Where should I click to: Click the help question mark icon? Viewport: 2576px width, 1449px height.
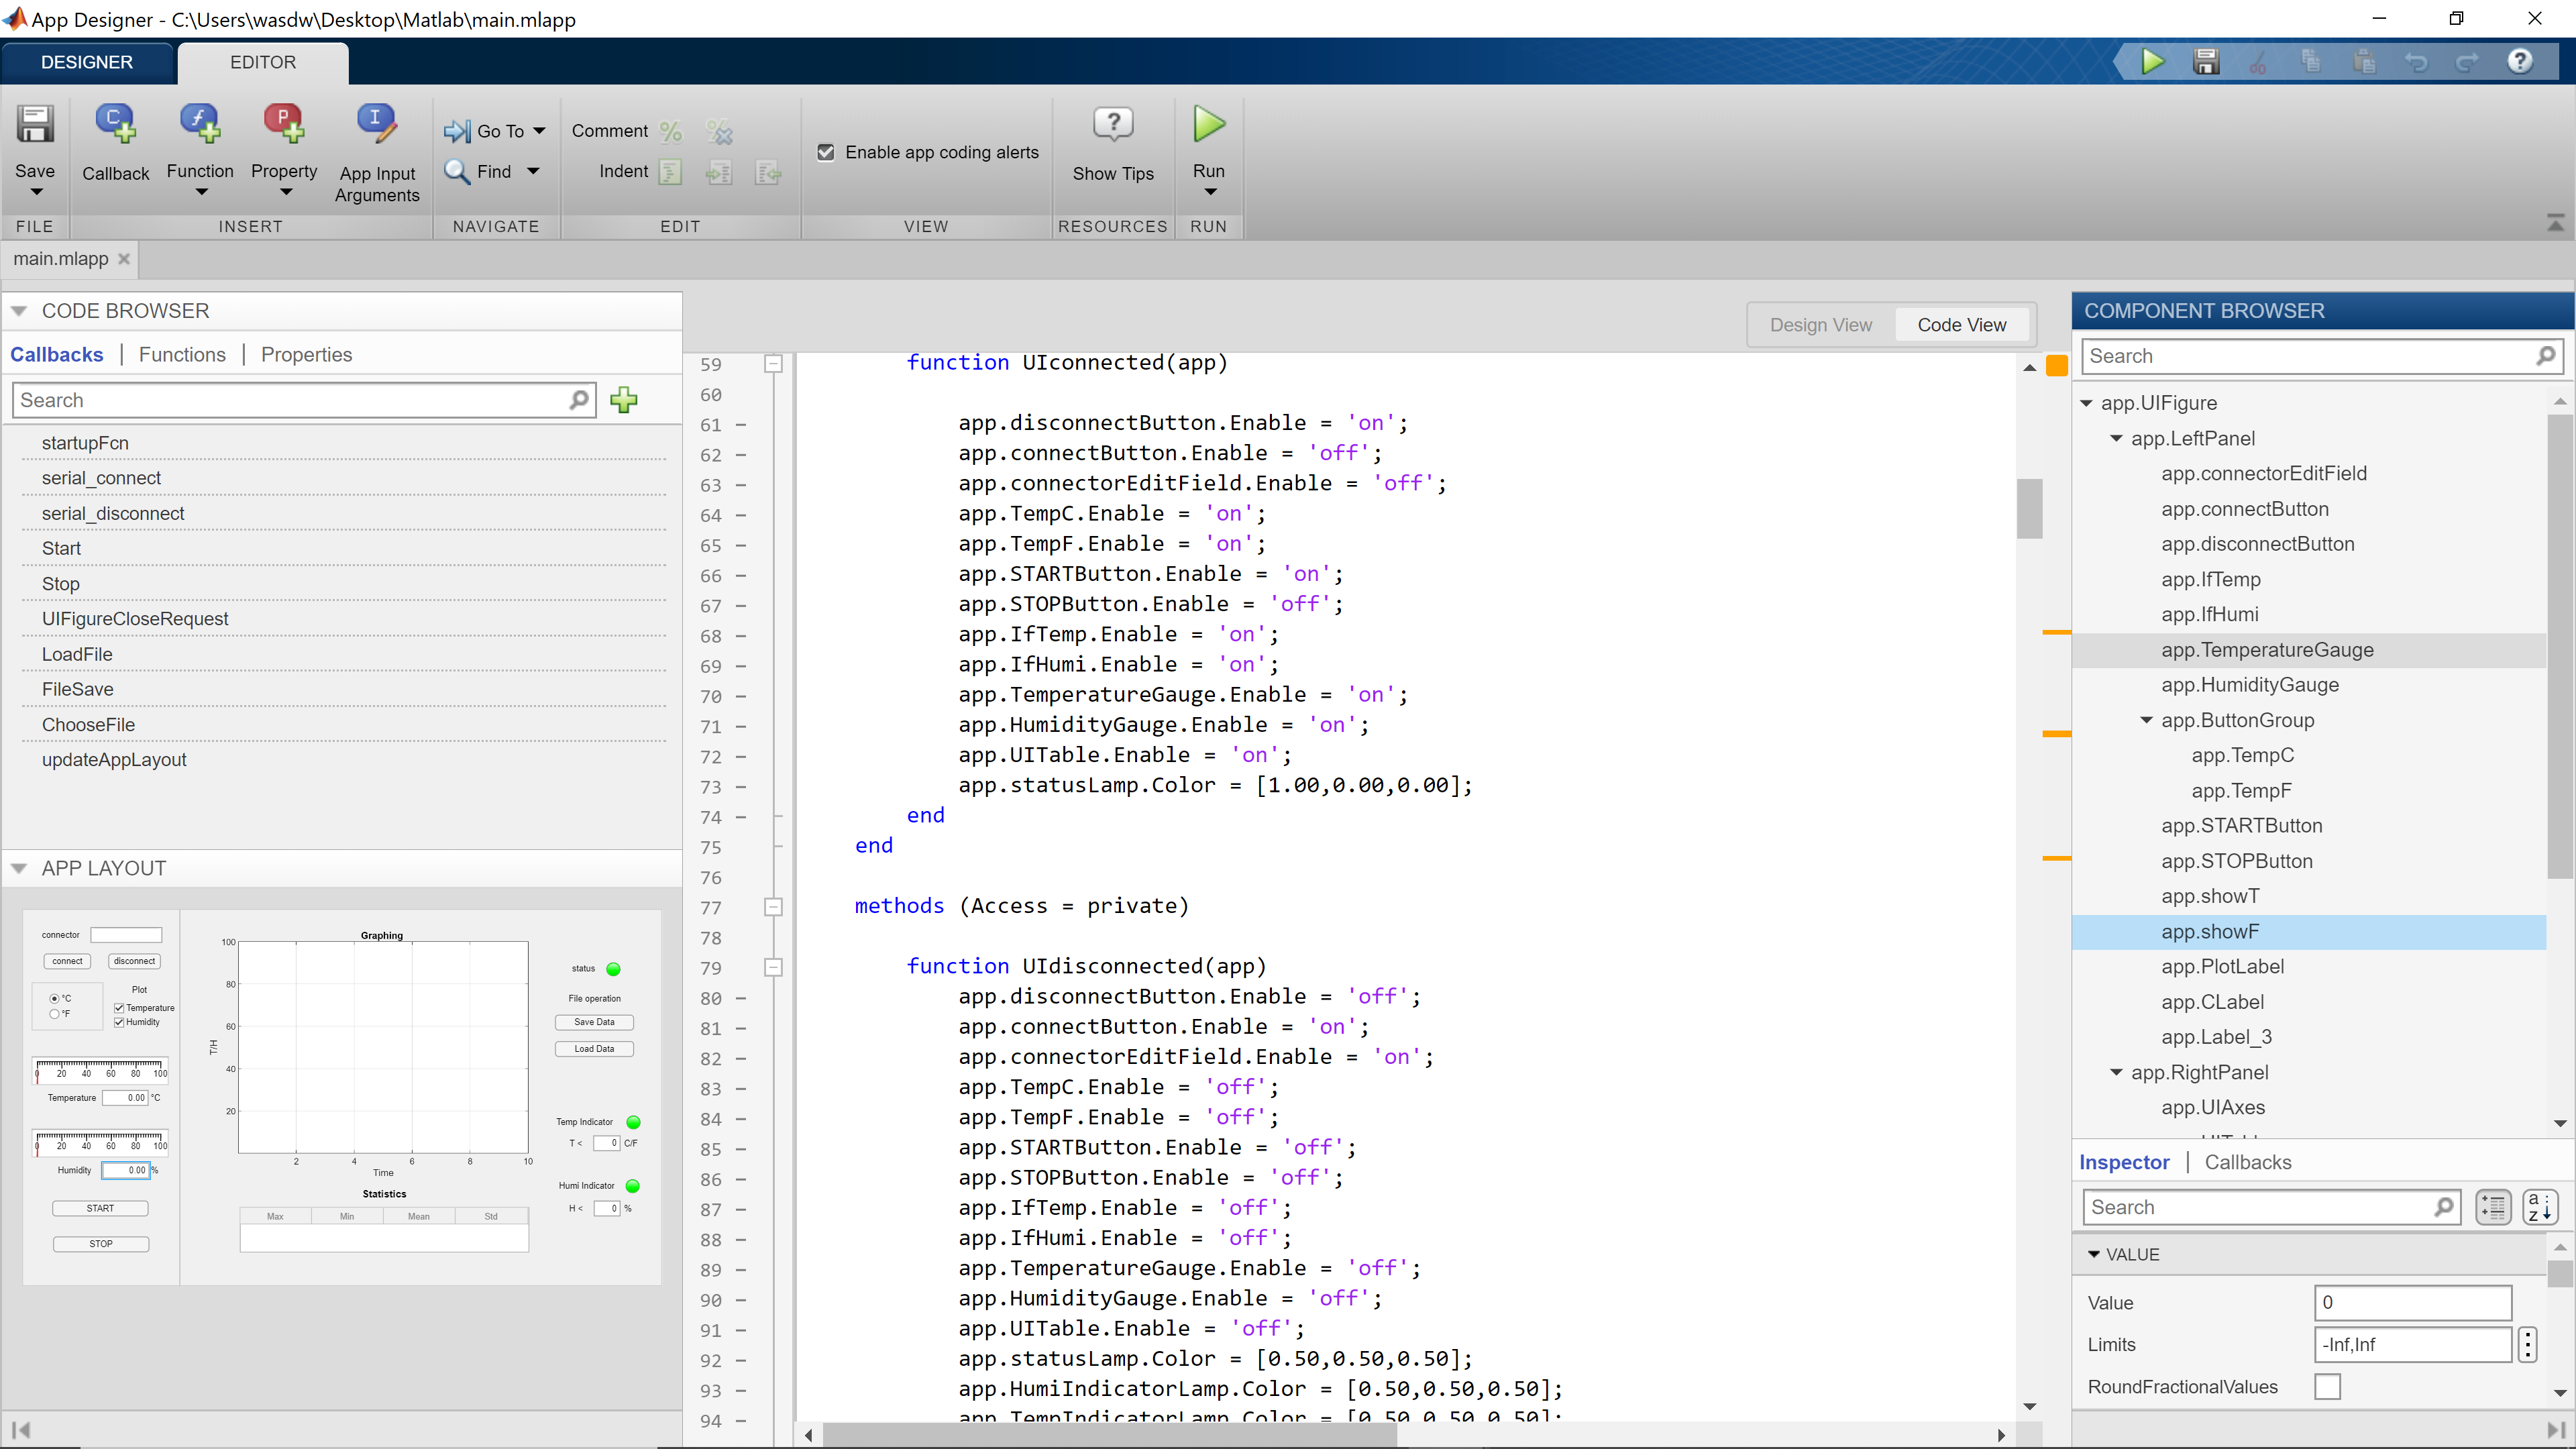click(2520, 61)
